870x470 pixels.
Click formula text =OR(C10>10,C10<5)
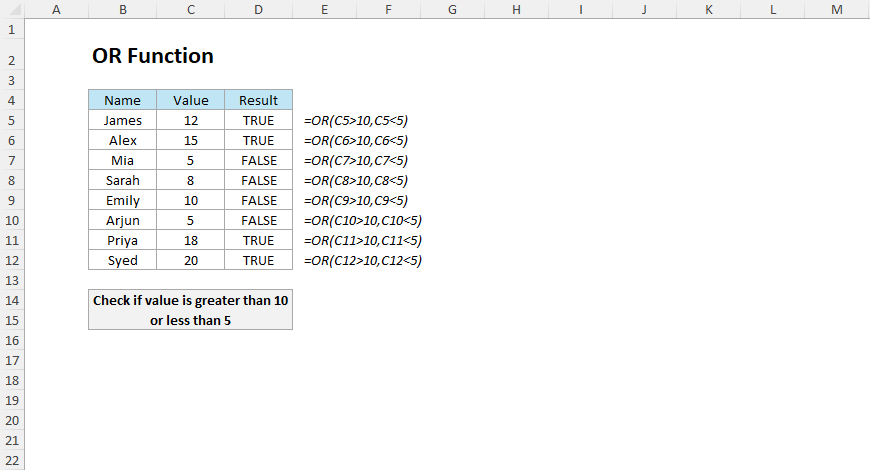click(x=363, y=220)
